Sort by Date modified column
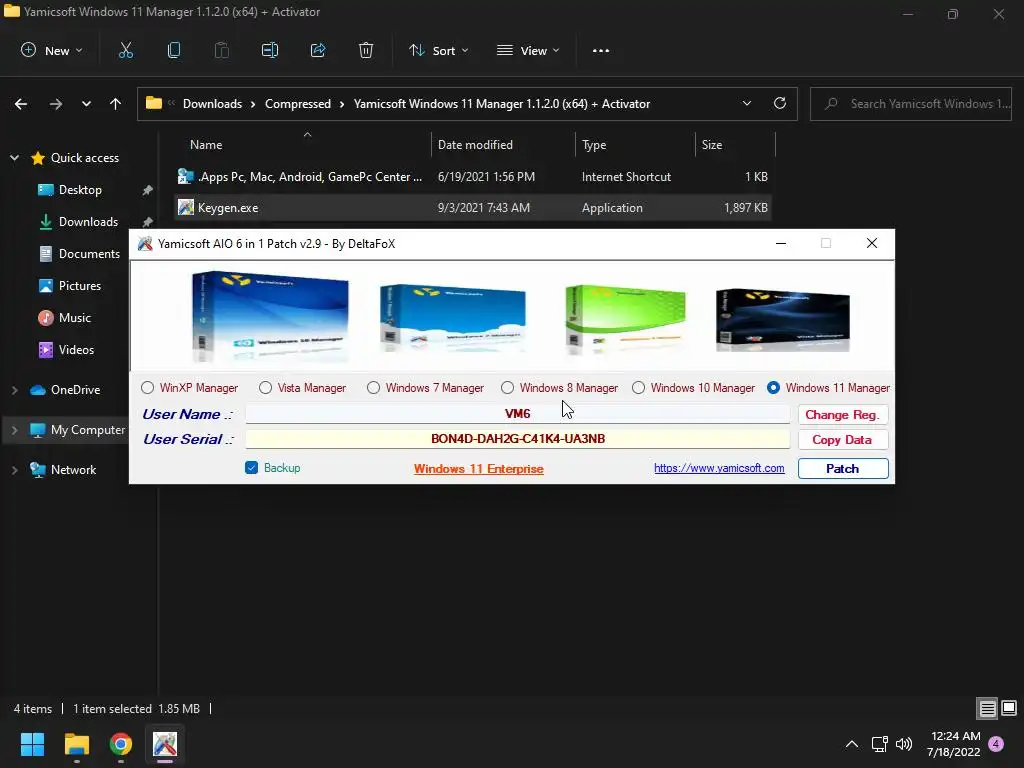This screenshot has width=1024, height=768. (x=475, y=145)
